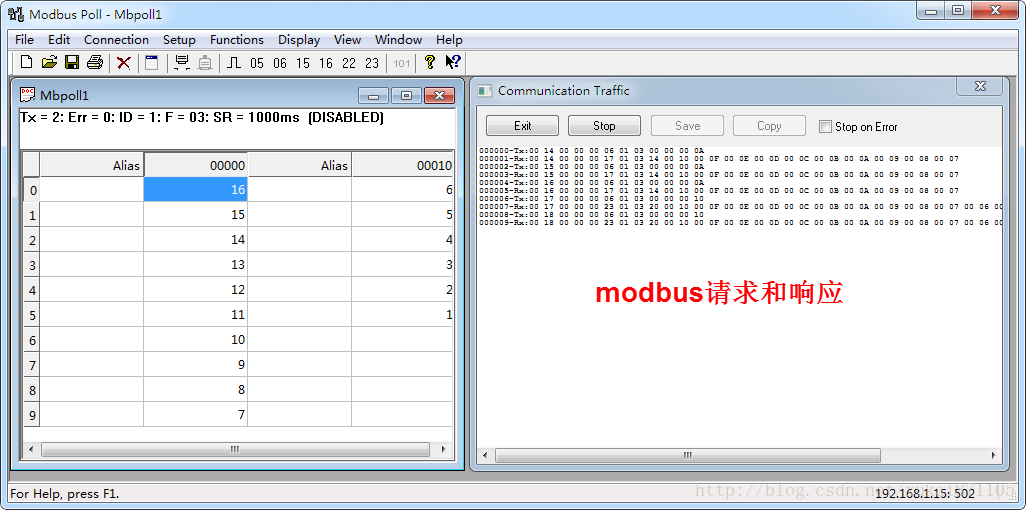The height and width of the screenshot is (510, 1026).
Task: Click the 101 toolbar button
Action: [x=402, y=63]
